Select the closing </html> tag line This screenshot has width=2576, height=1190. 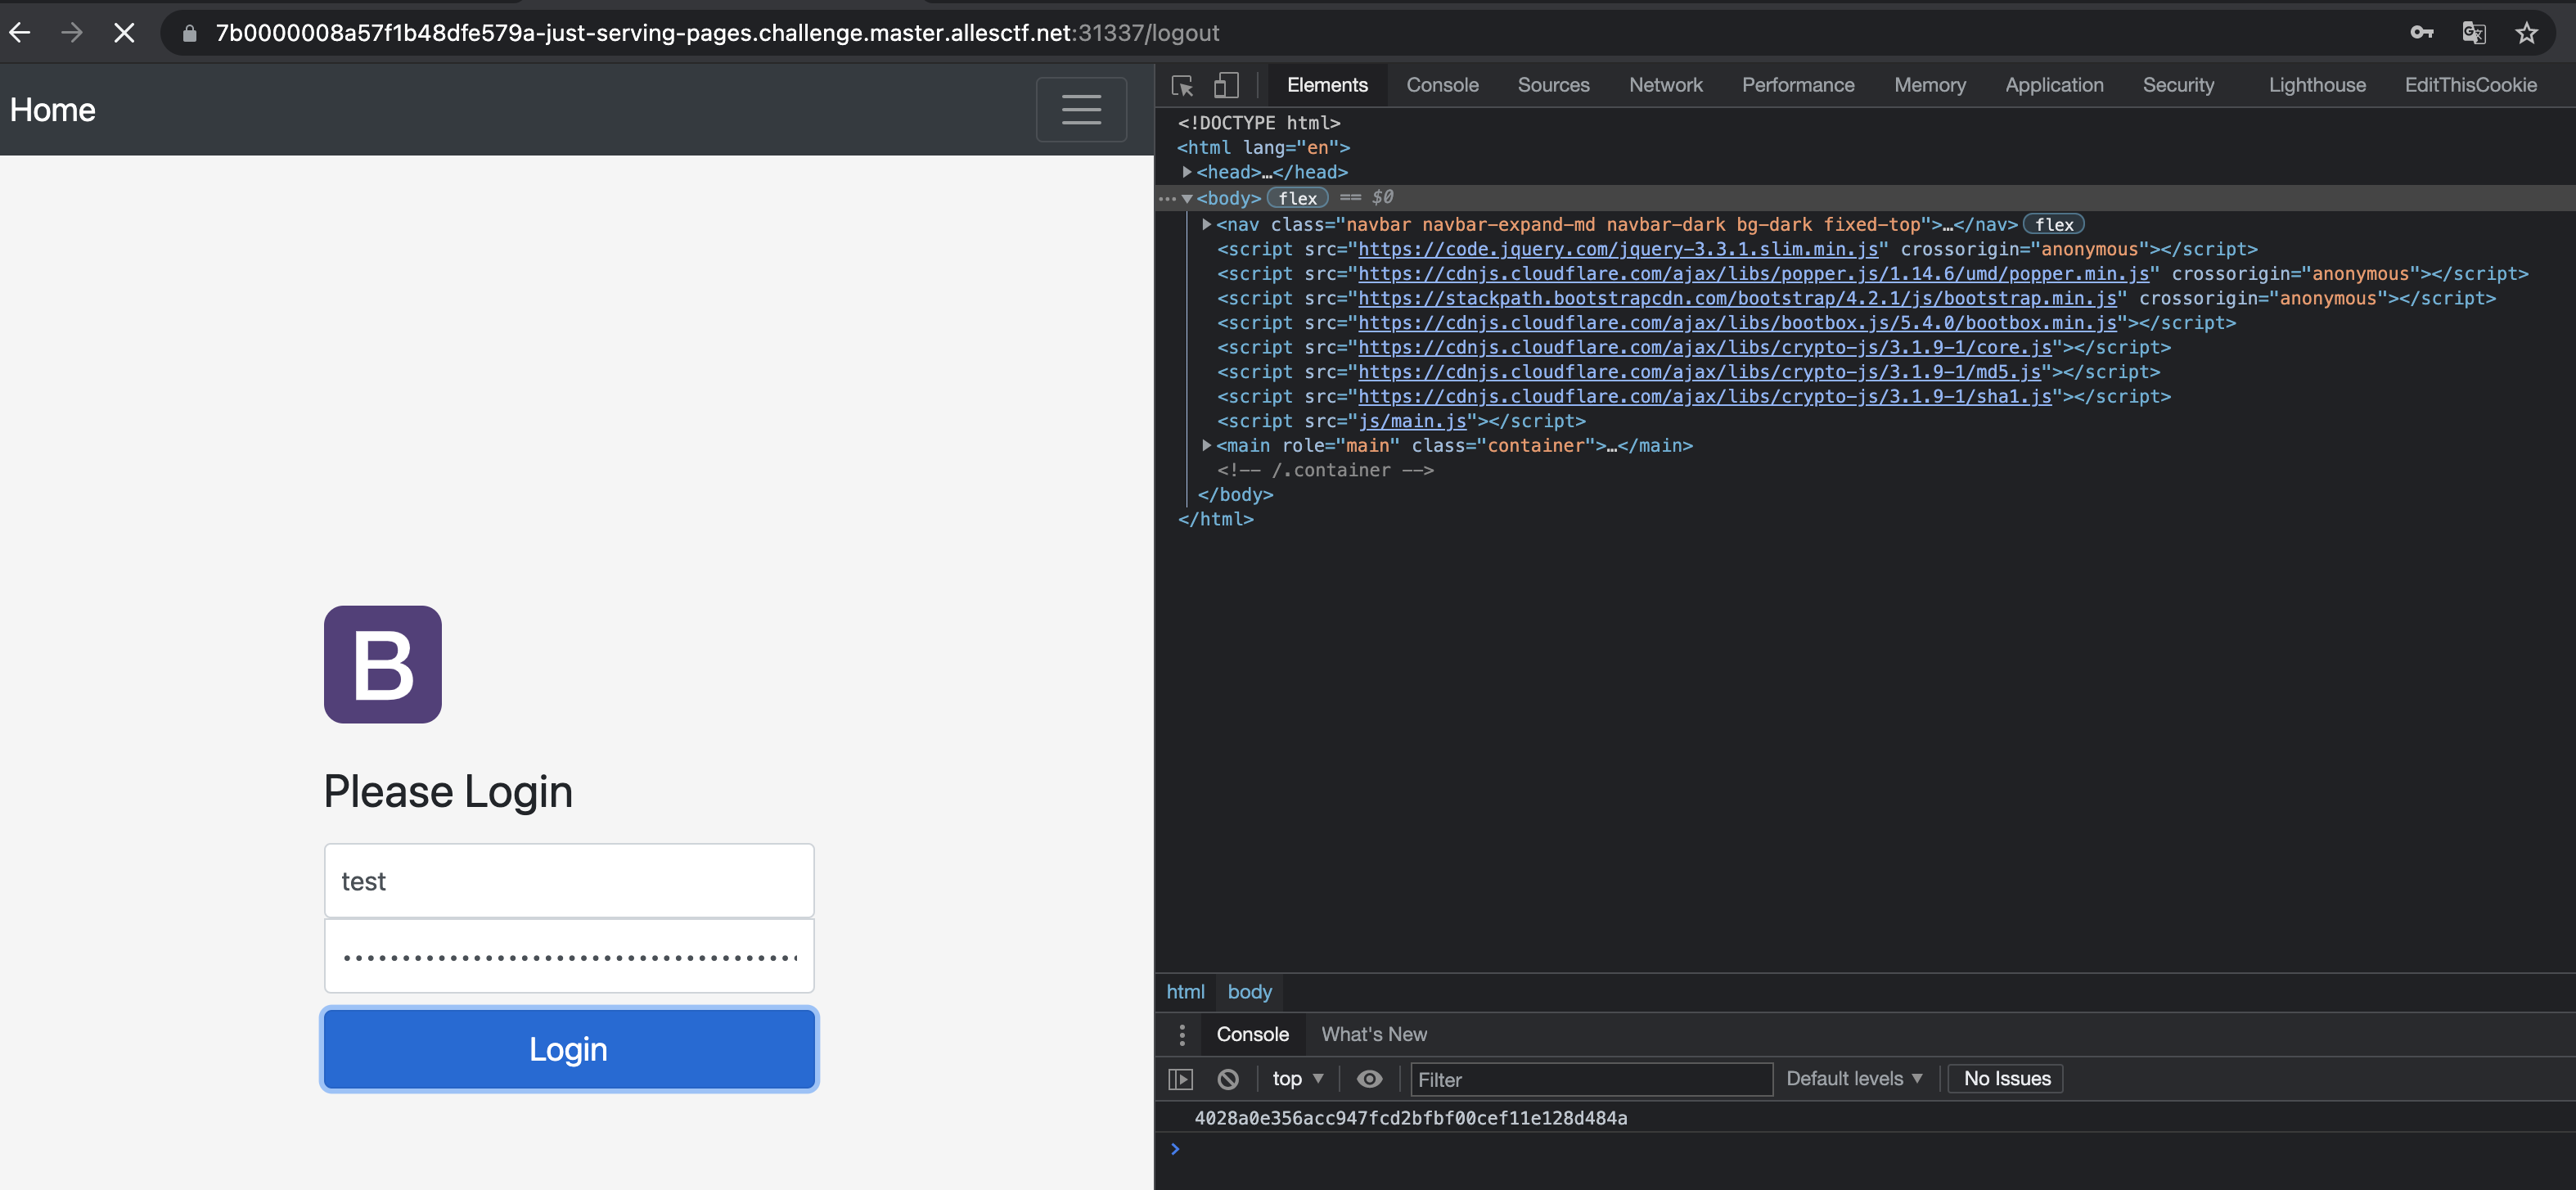(x=1215, y=519)
